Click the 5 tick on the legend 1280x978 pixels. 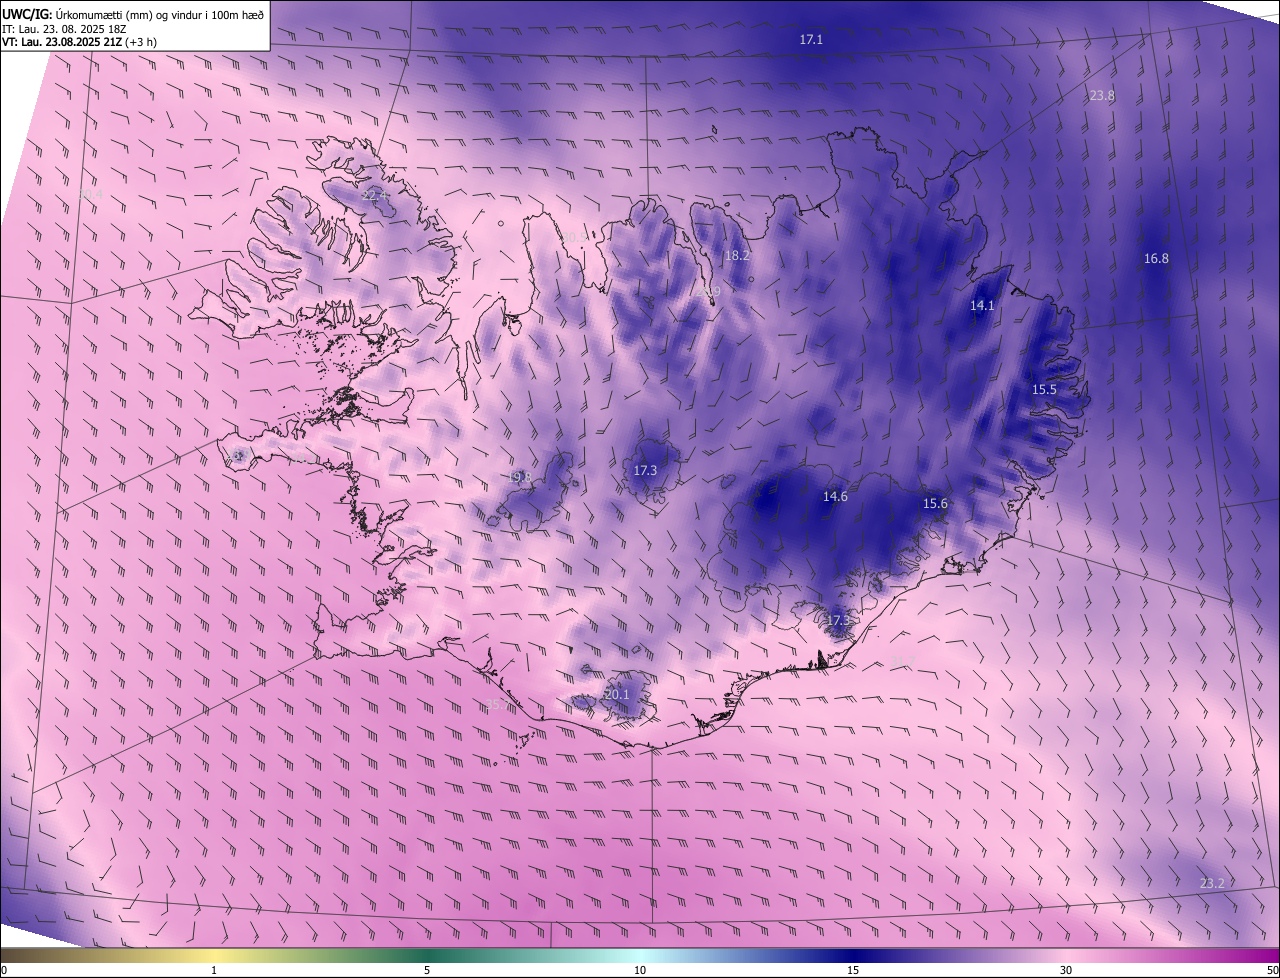click(427, 970)
